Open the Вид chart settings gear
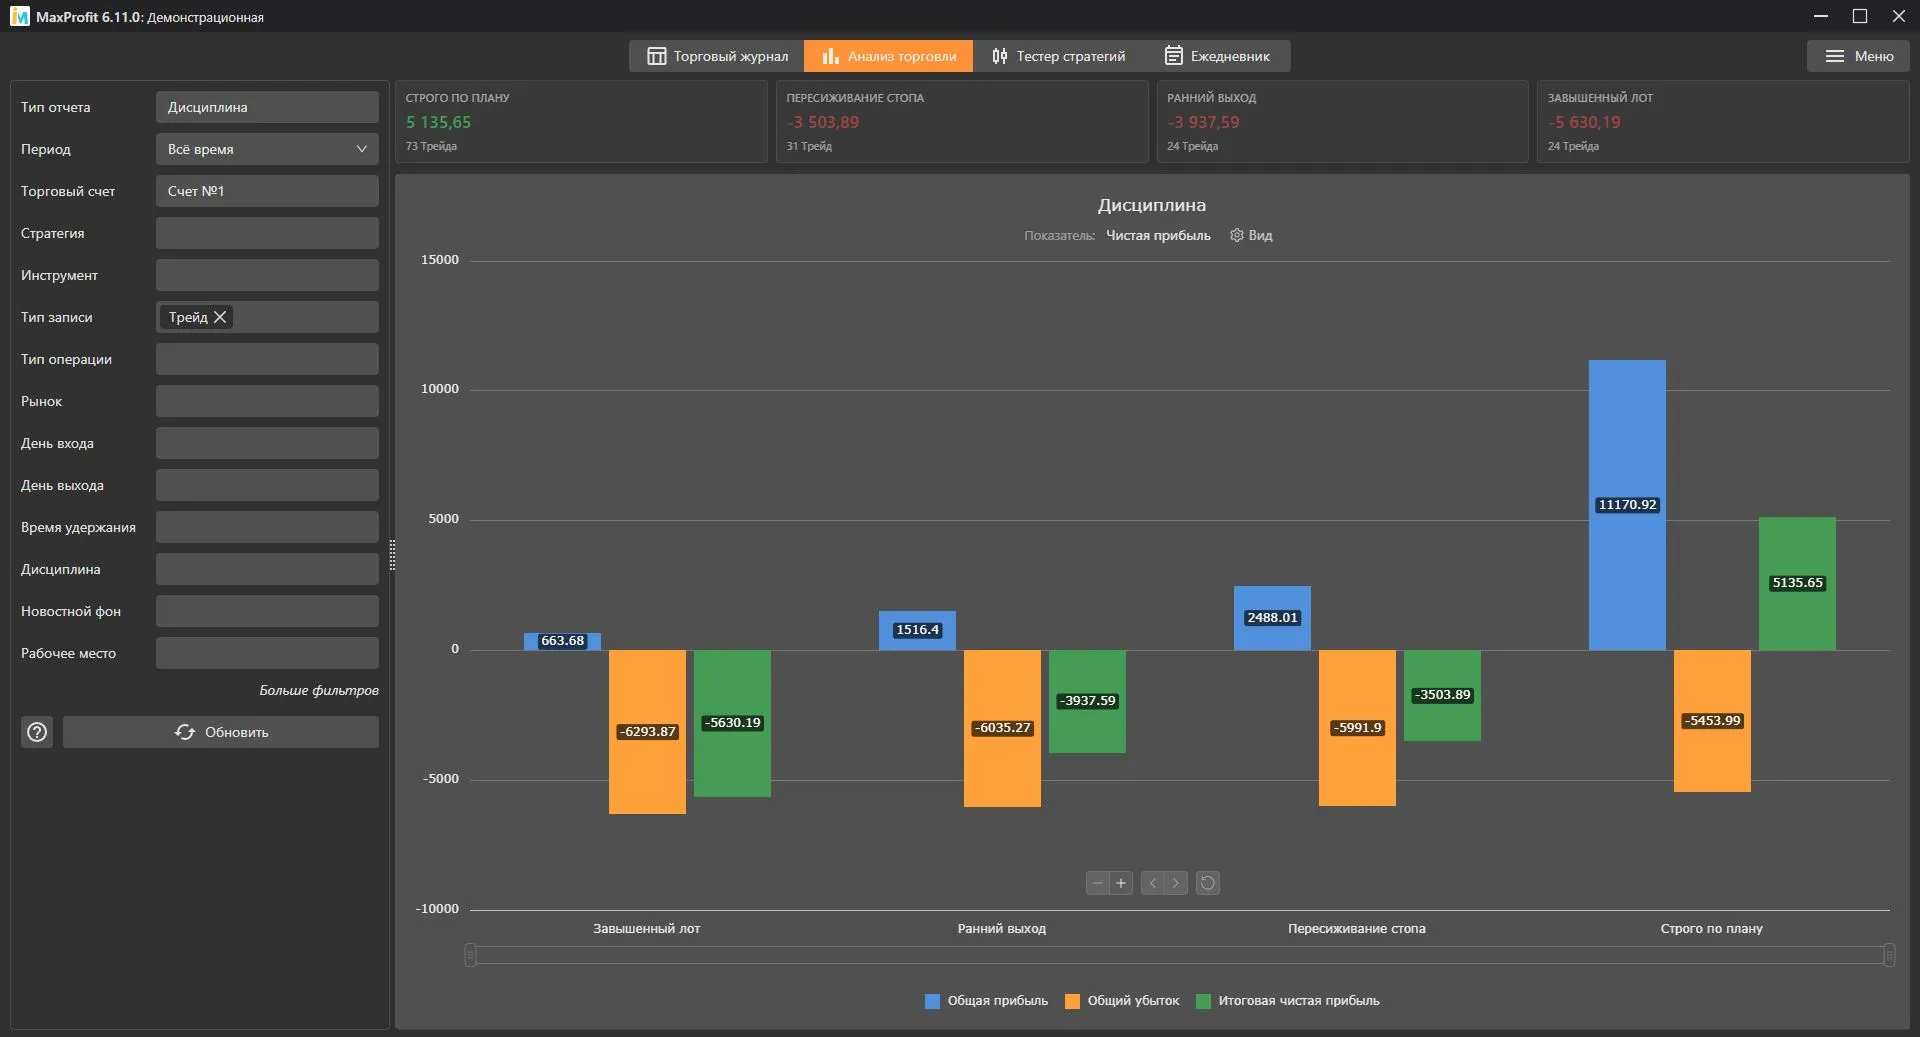Viewport: 1920px width, 1037px height. [1251, 235]
